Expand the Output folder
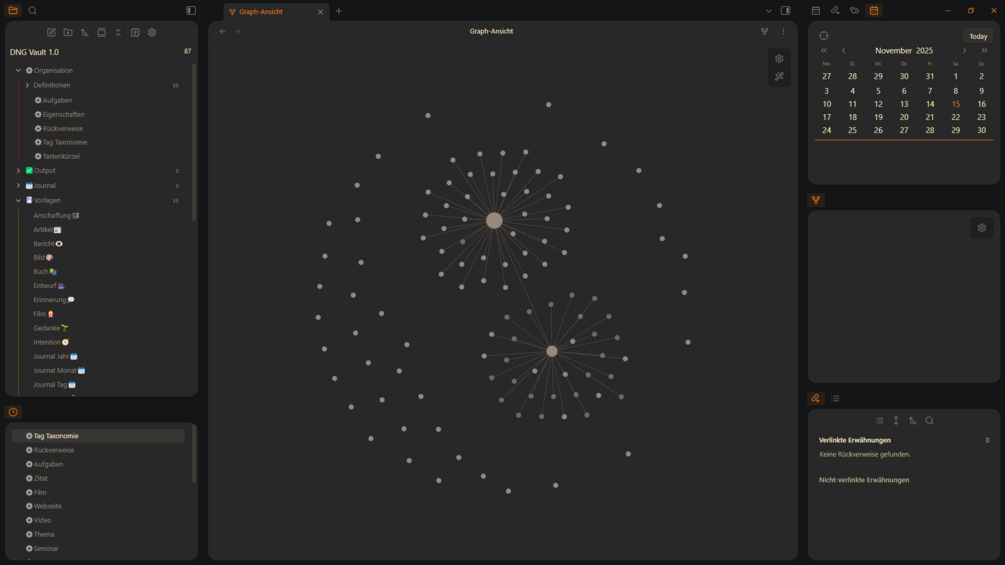The width and height of the screenshot is (1005, 565). (x=18, y=171)
